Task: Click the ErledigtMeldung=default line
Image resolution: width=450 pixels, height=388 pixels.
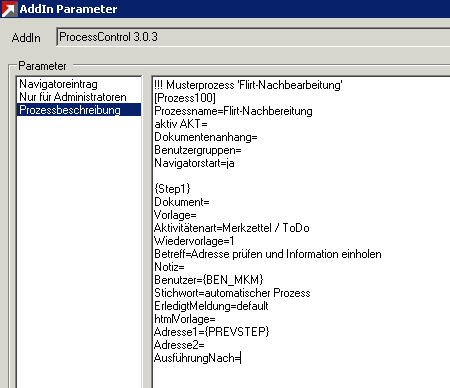Action: (x=211, y=306)
